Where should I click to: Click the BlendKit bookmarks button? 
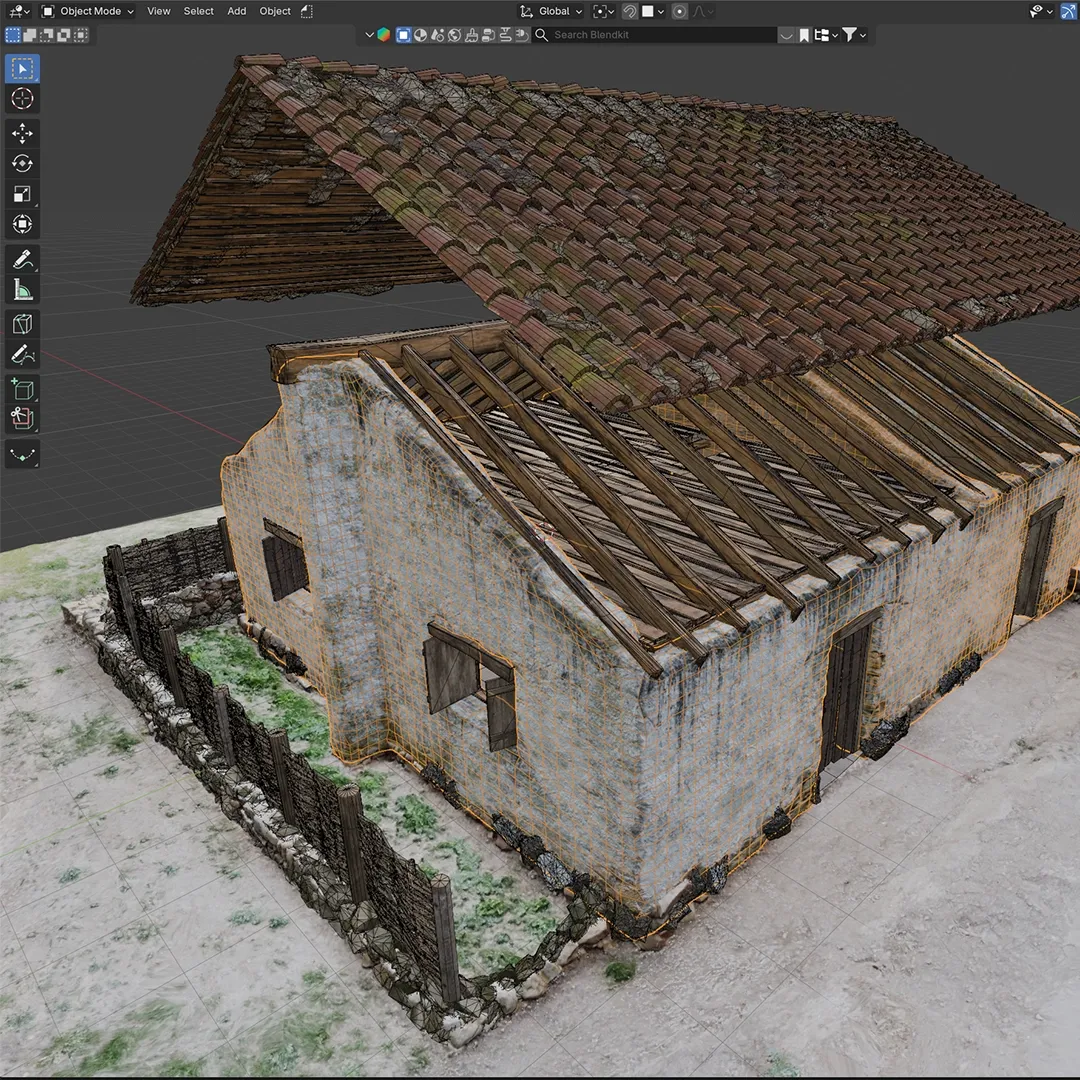point(804,34)
